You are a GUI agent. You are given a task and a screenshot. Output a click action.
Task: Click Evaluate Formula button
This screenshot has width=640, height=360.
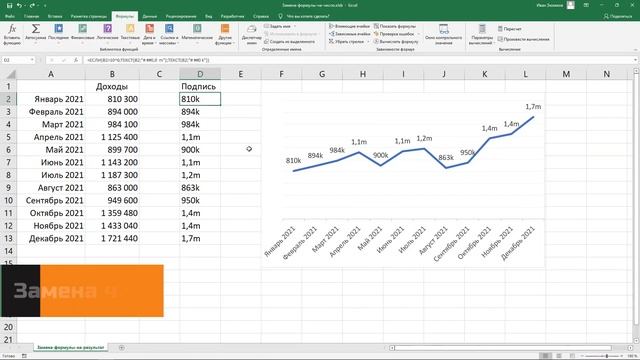(396, 42)
